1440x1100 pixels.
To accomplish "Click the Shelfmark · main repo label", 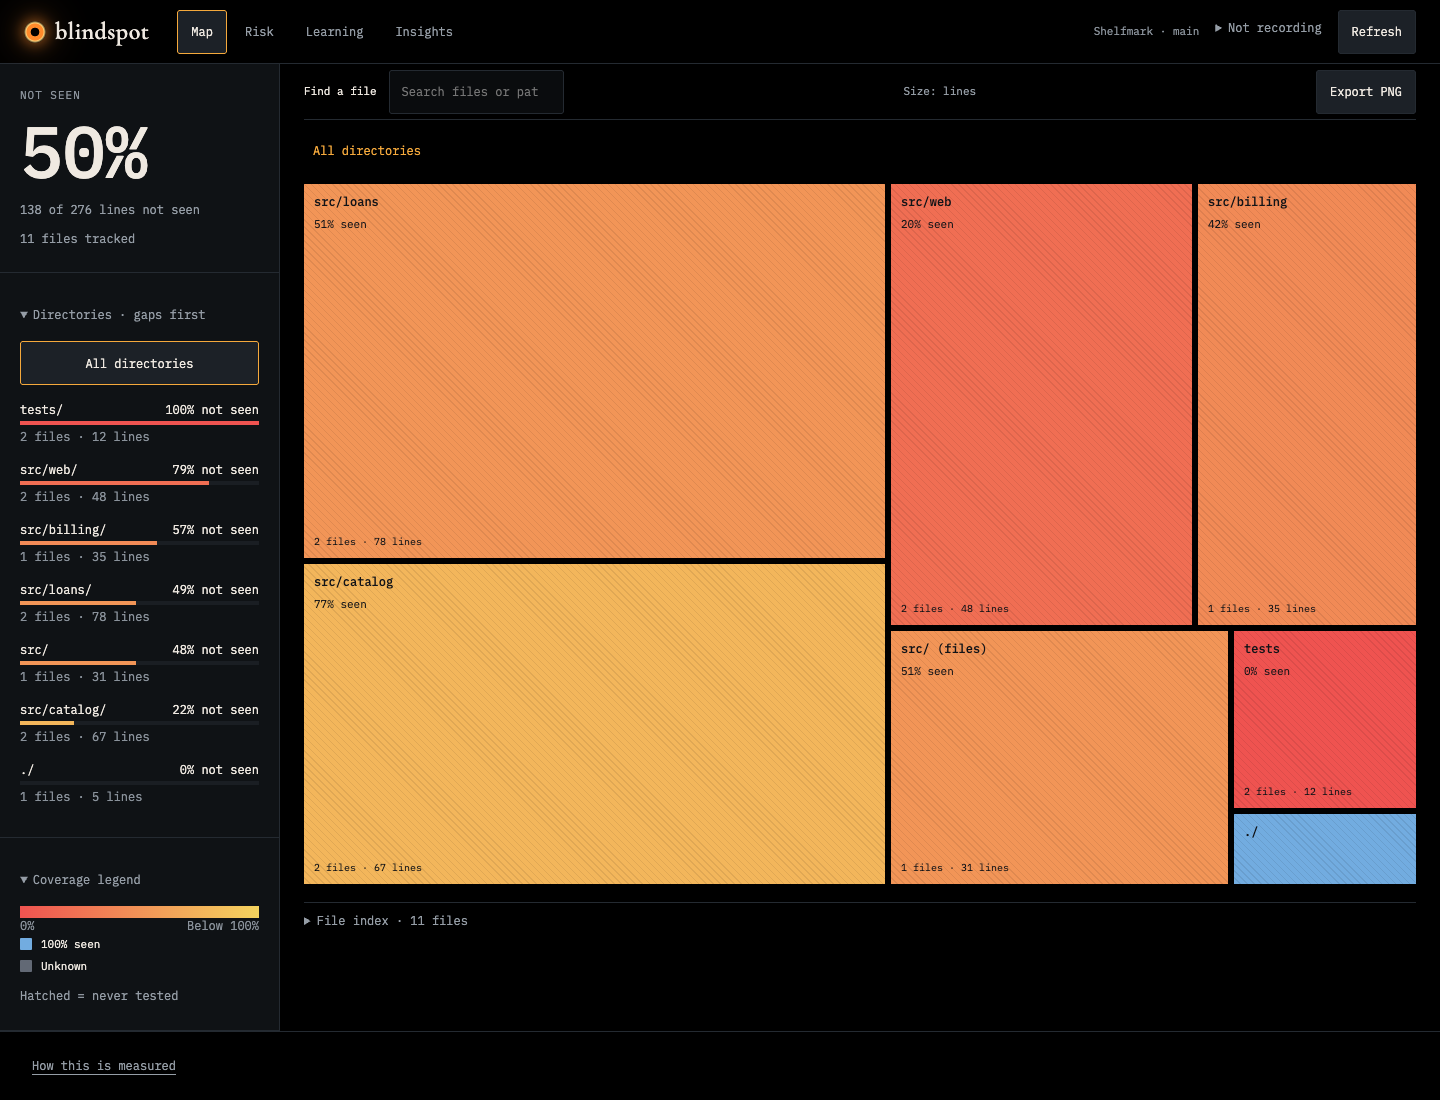I will click(1146, 32).
